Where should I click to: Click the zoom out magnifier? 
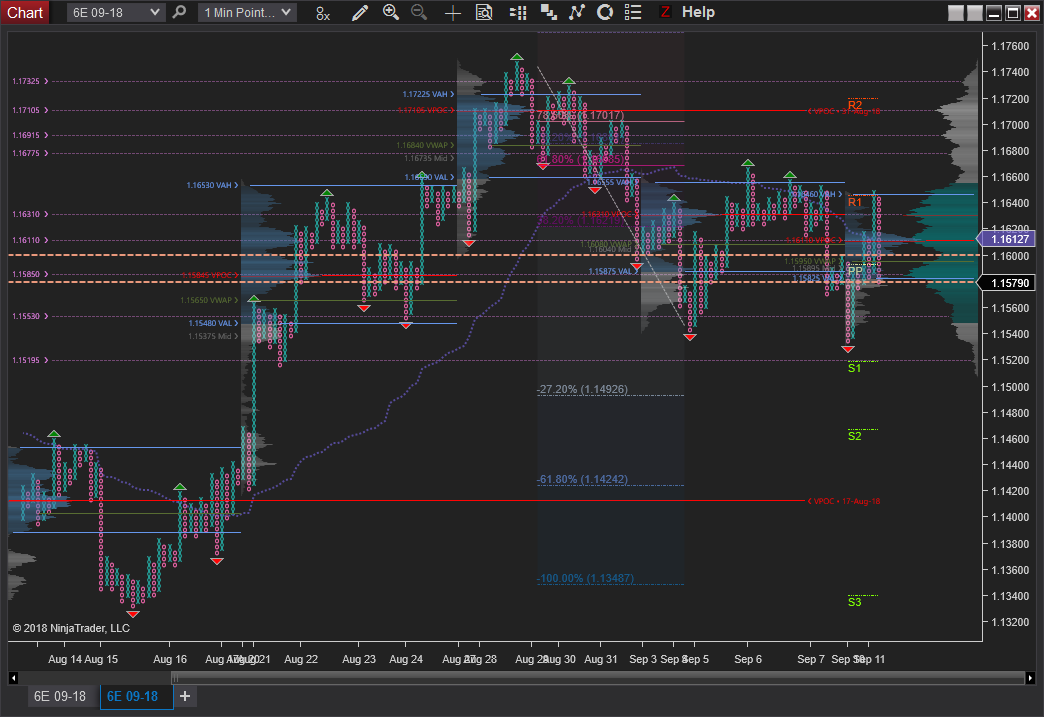point(419,12)
